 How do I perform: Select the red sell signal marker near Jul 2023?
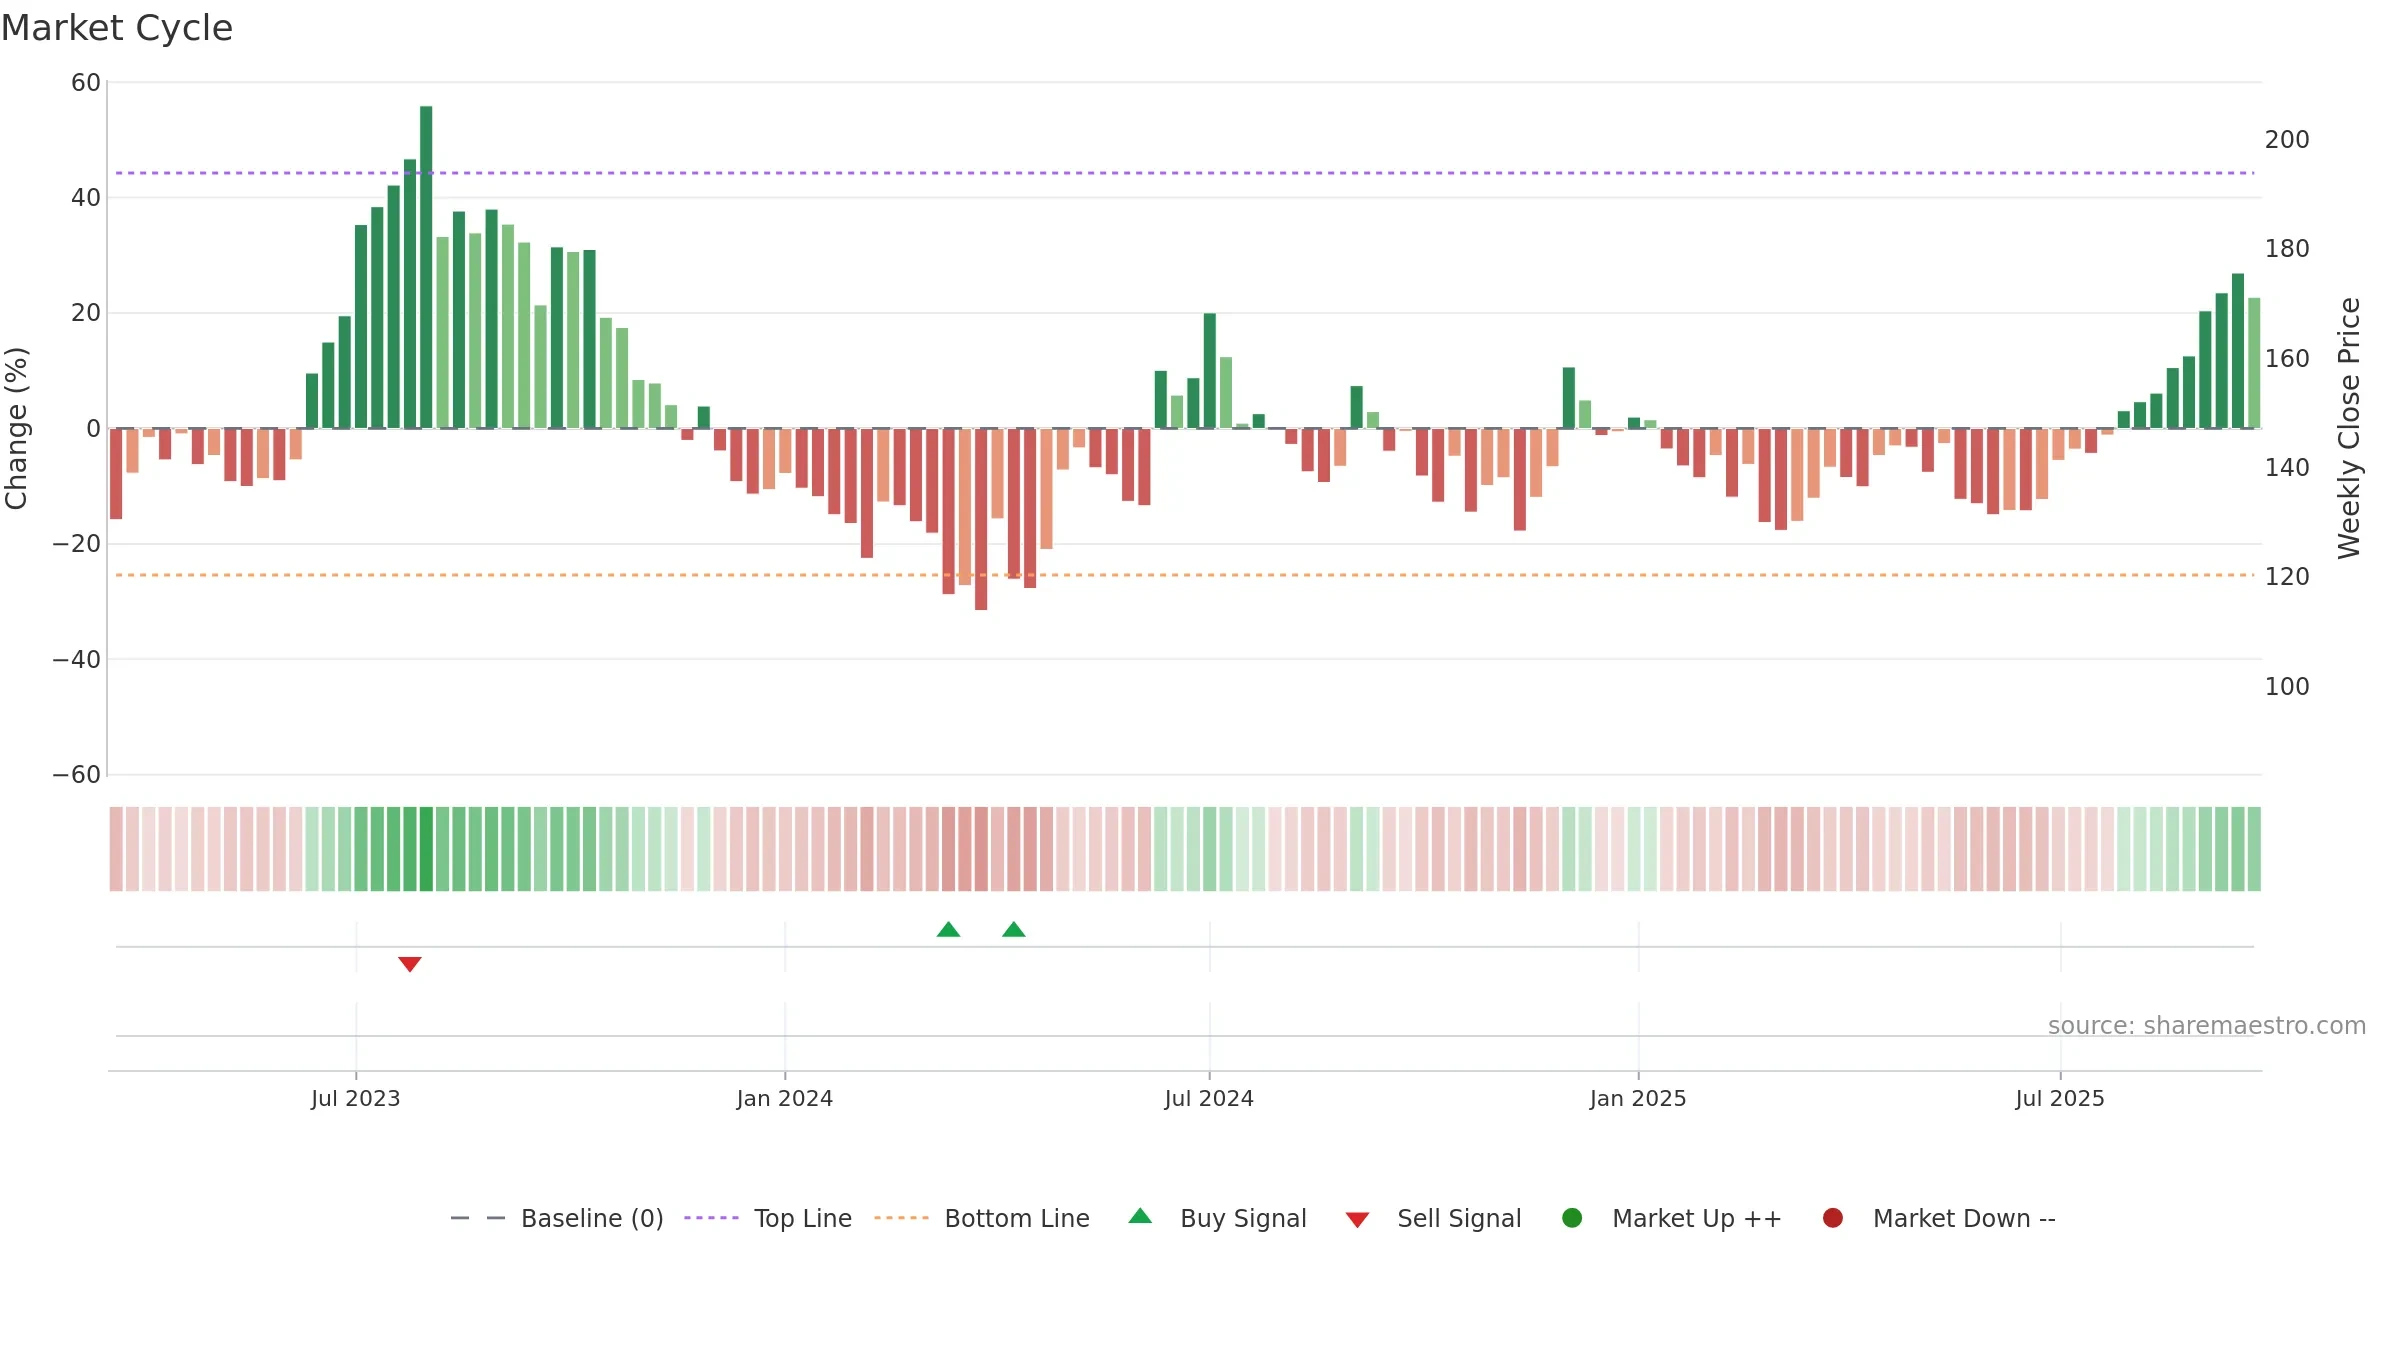(410, 964)
